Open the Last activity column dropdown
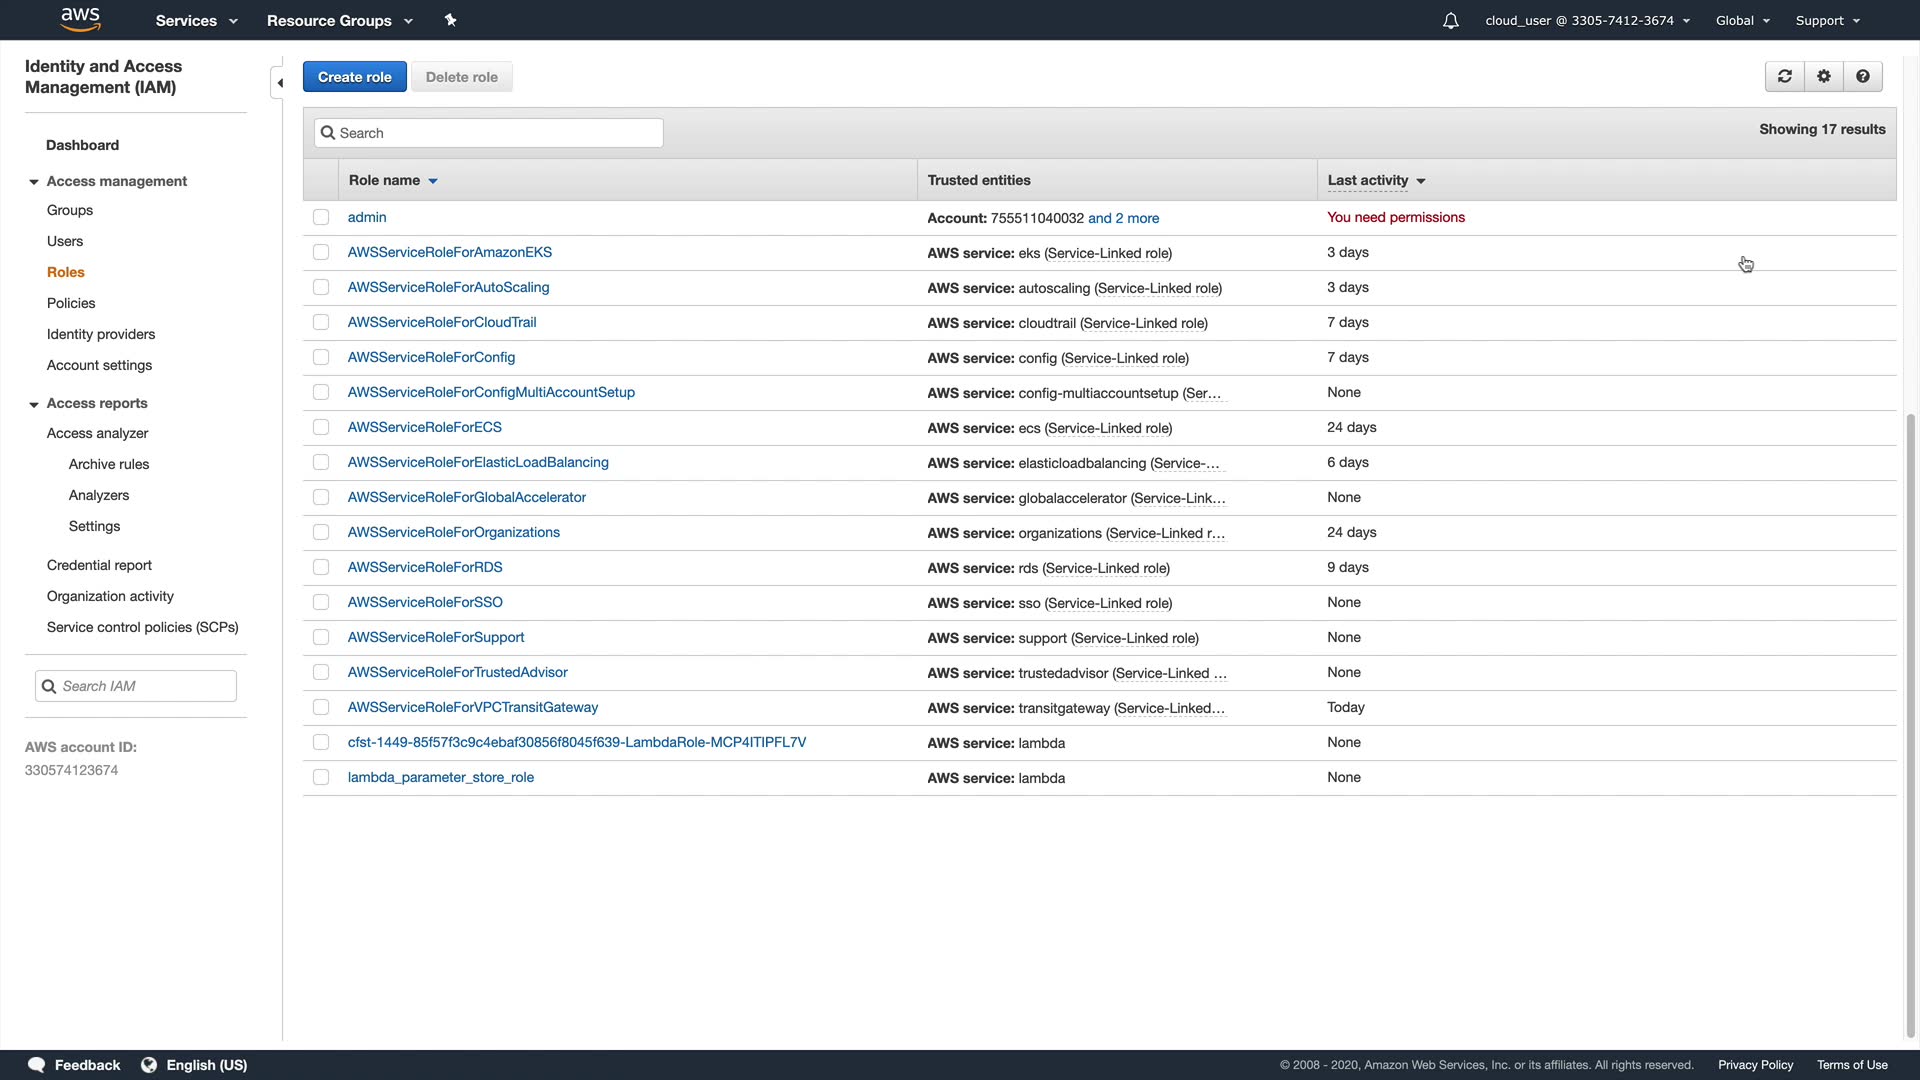This screenshot has height=1080, width=1920. [x=1421, y=181]
